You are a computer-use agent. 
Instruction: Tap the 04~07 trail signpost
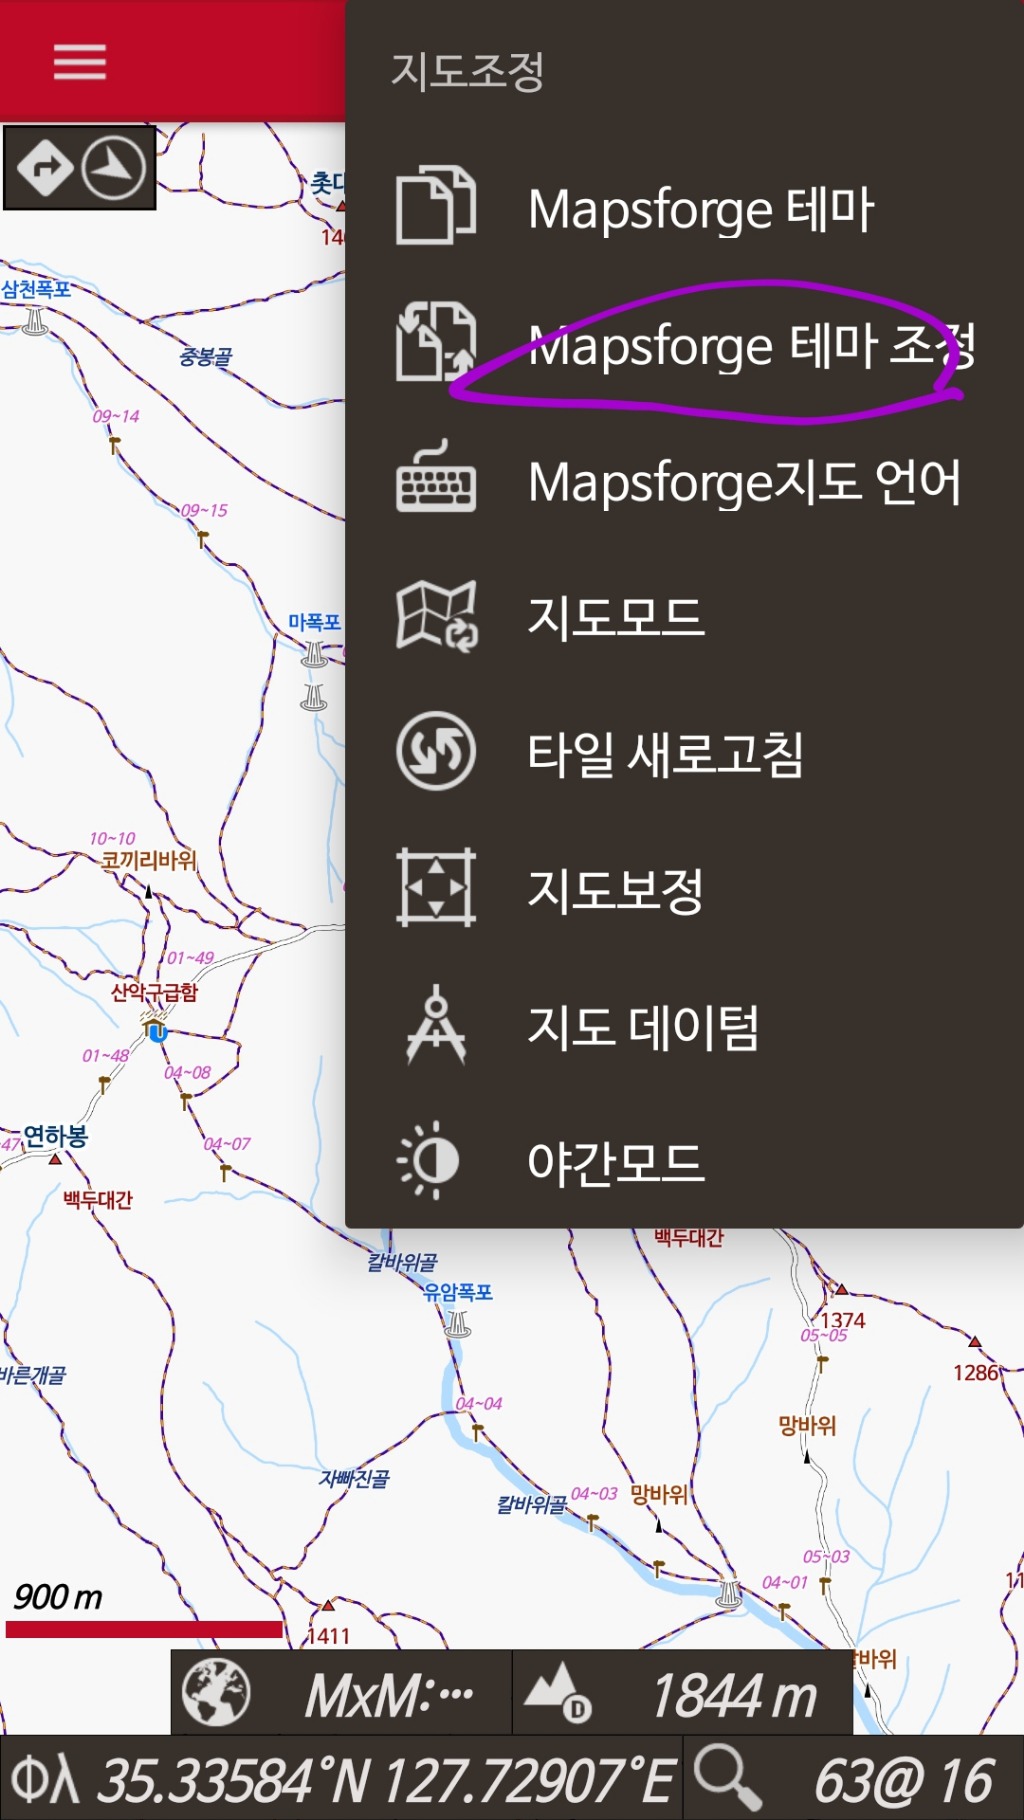coord(225,1172)
